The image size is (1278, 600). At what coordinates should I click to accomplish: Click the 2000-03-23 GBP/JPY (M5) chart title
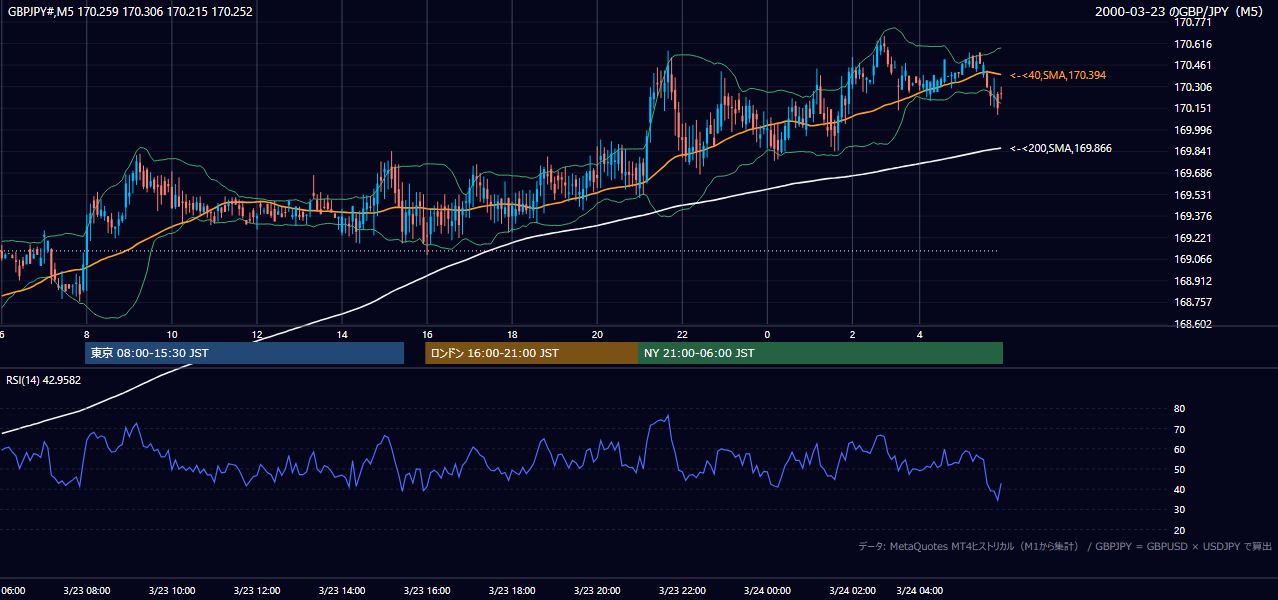tap(1181, 12)
